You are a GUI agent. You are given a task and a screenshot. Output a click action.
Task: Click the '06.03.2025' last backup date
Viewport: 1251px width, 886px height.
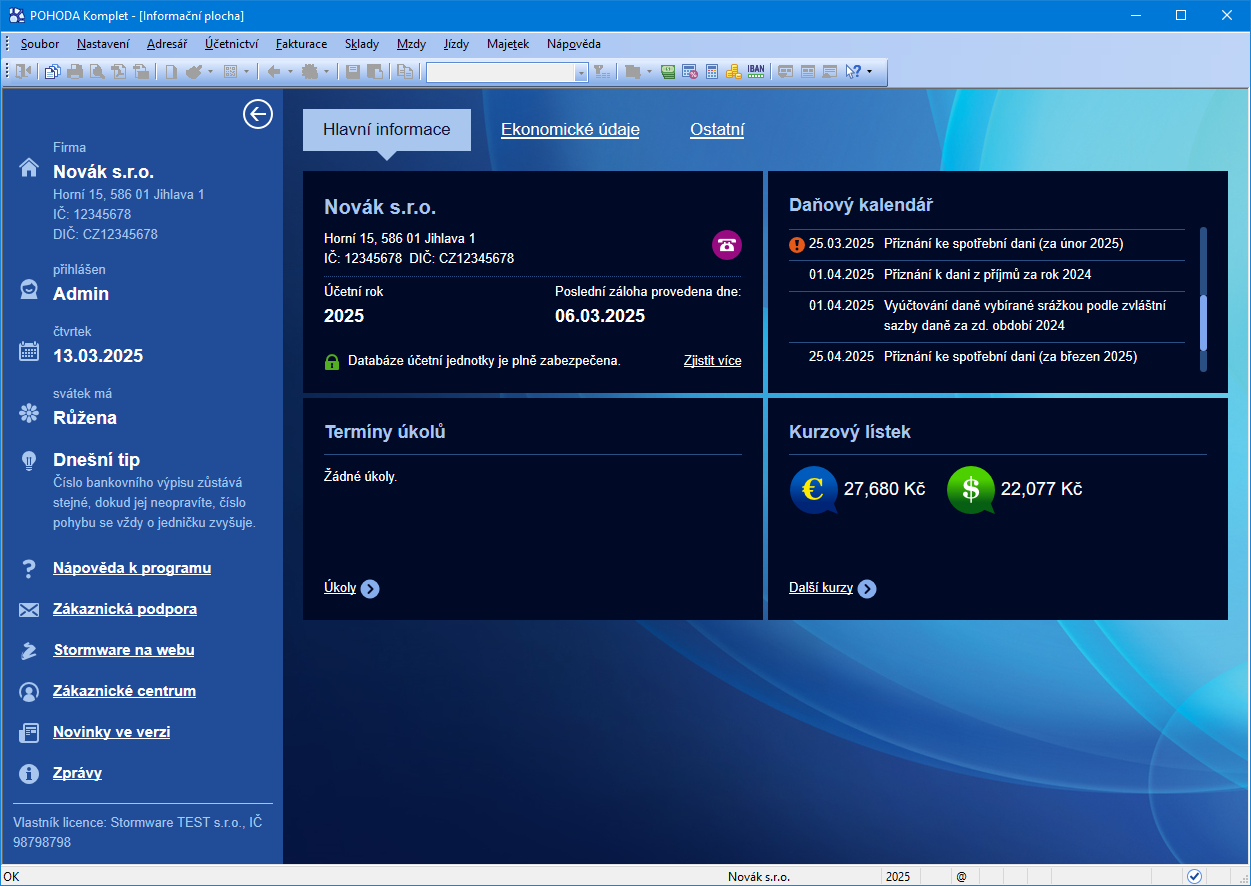(600, 316)
